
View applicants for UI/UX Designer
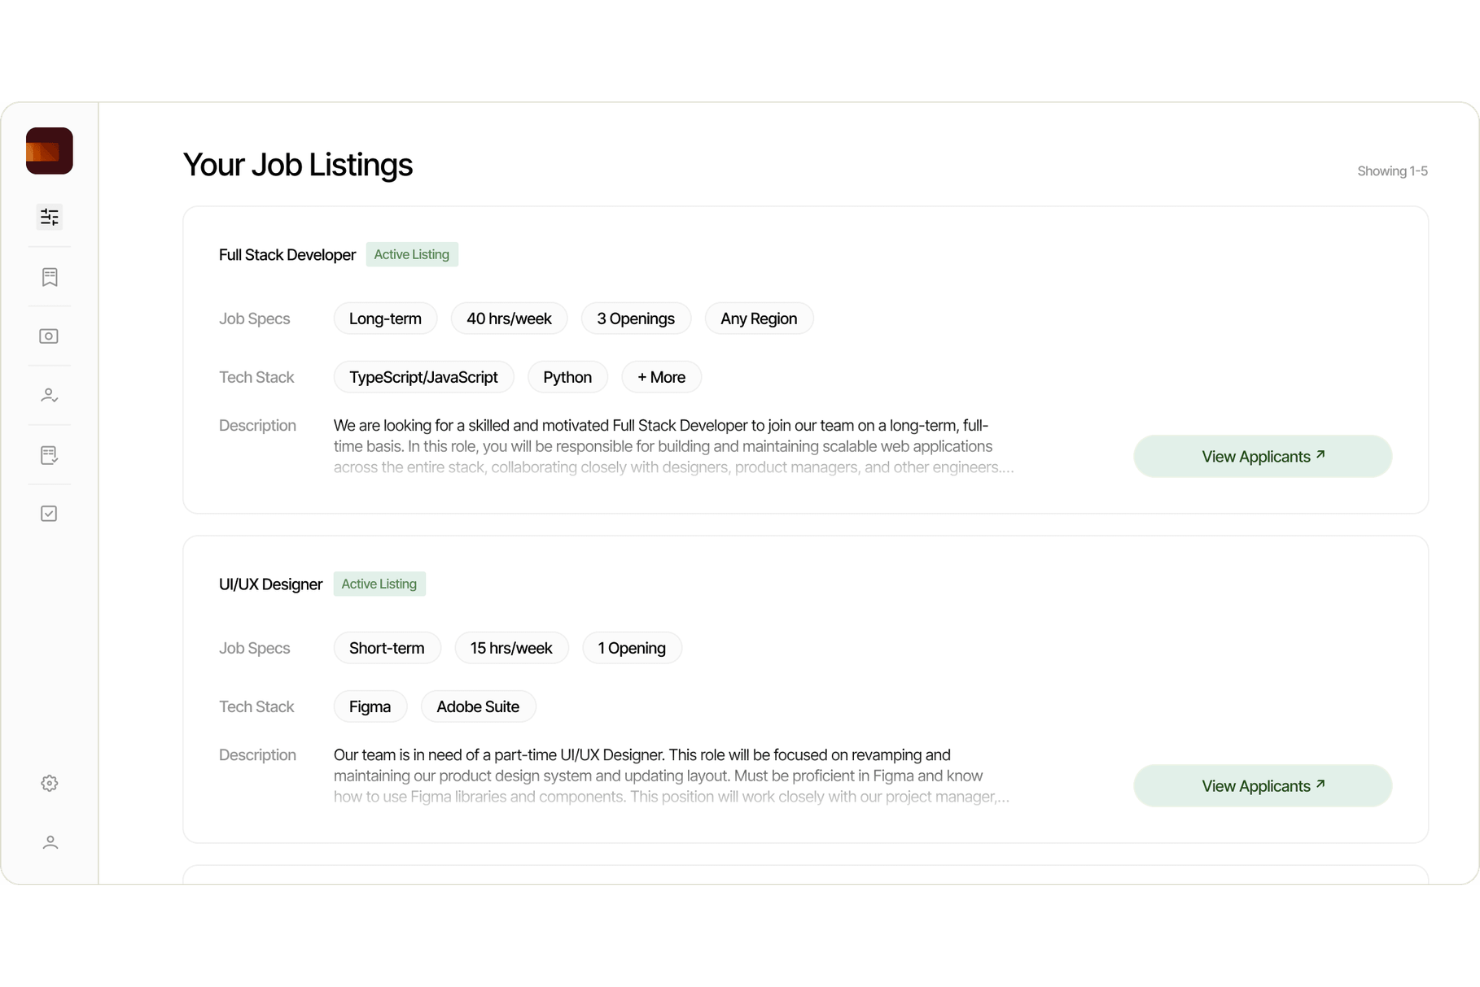tap(1262, 786)
